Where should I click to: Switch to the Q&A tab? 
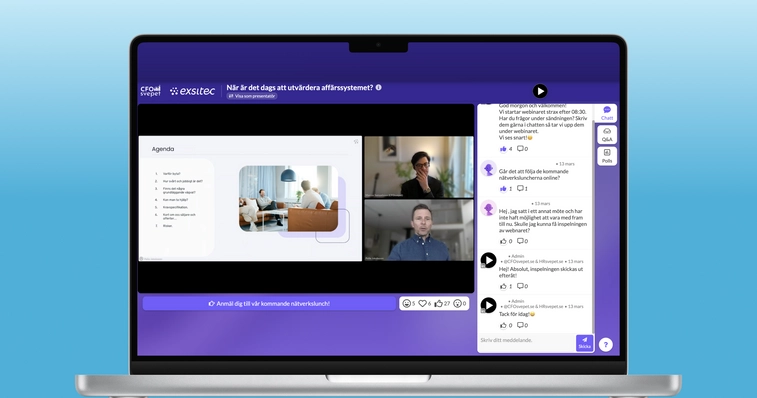pyautogui.click(x=607, y=135)
